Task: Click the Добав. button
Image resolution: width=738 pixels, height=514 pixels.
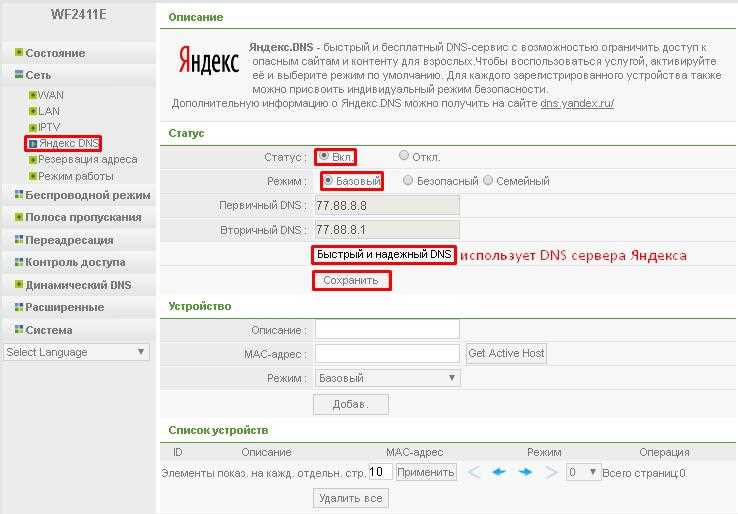Action: click(x=351, y=404)
